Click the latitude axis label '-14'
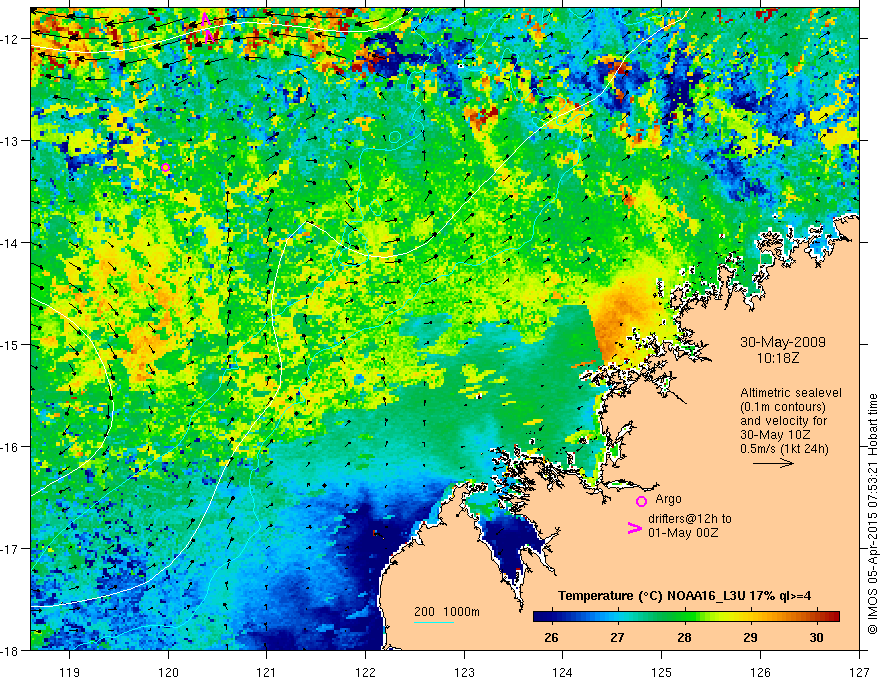This screenshot has width=880, height=680. (10, 243)
